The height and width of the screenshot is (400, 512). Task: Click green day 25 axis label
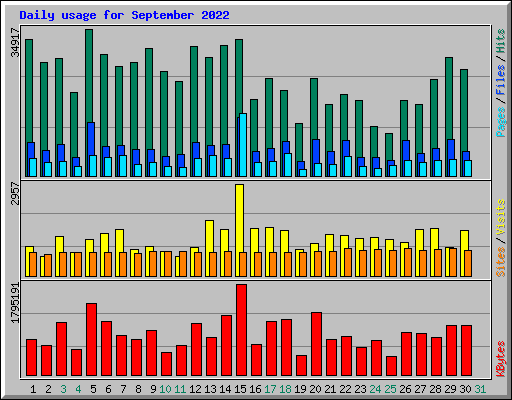[x=390, y=389]
